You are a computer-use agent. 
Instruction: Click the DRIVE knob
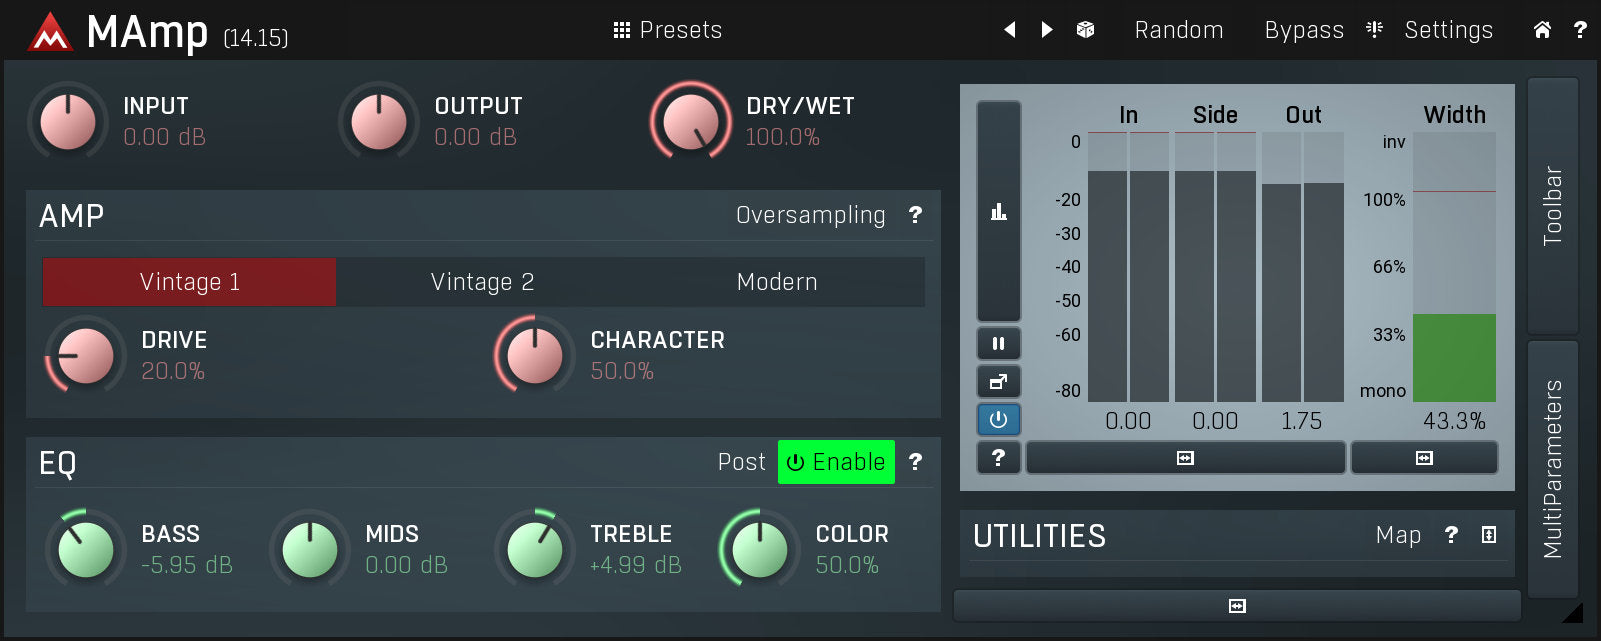[x=85, y=356]
